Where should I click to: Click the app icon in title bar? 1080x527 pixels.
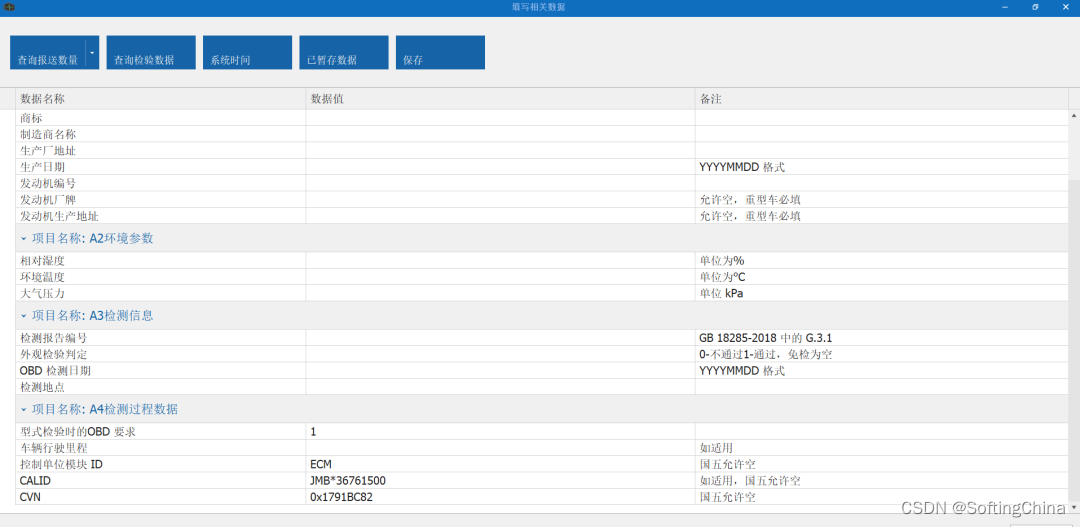pos(9,7)
